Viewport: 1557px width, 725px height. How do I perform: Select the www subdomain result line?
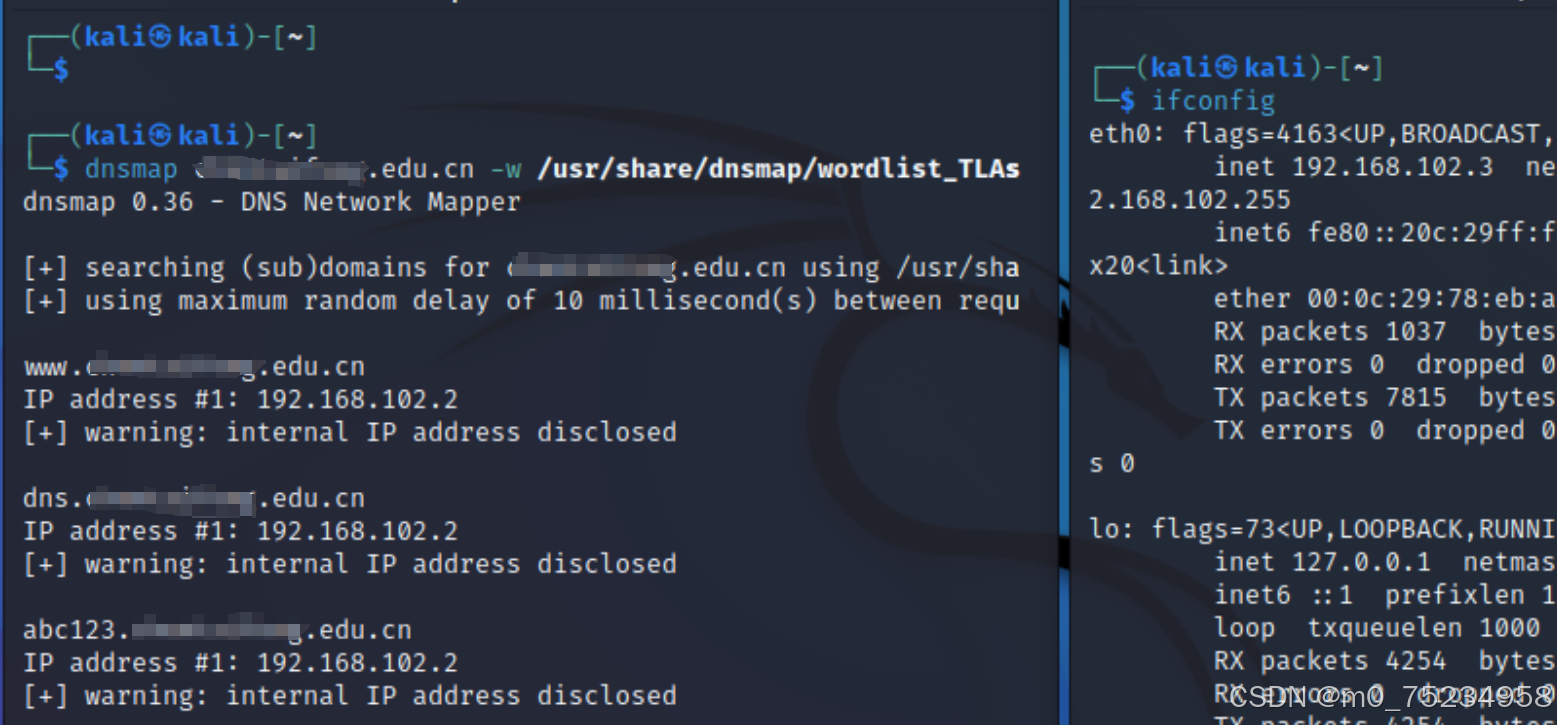tap(195, 365)
